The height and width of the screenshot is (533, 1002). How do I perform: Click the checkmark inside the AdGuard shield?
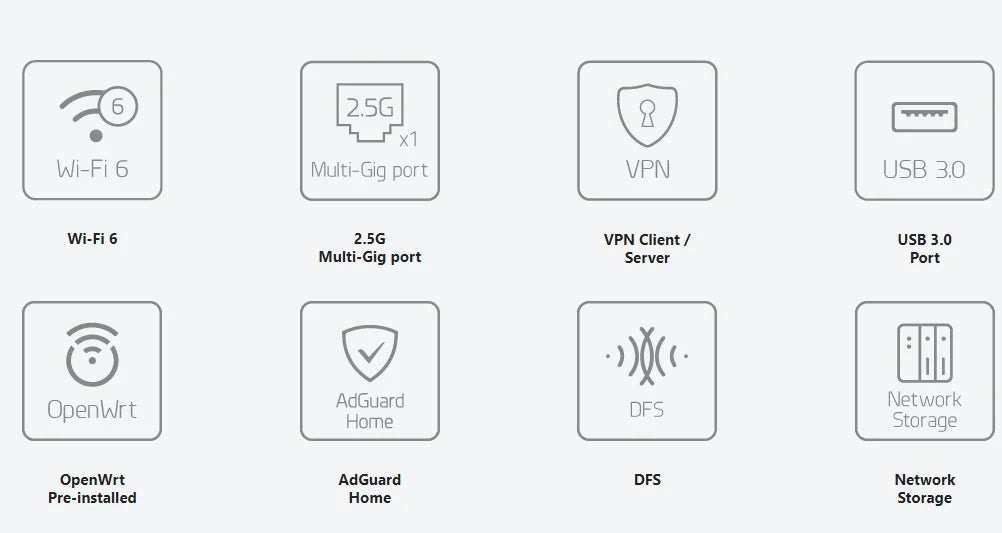[370, 353]
